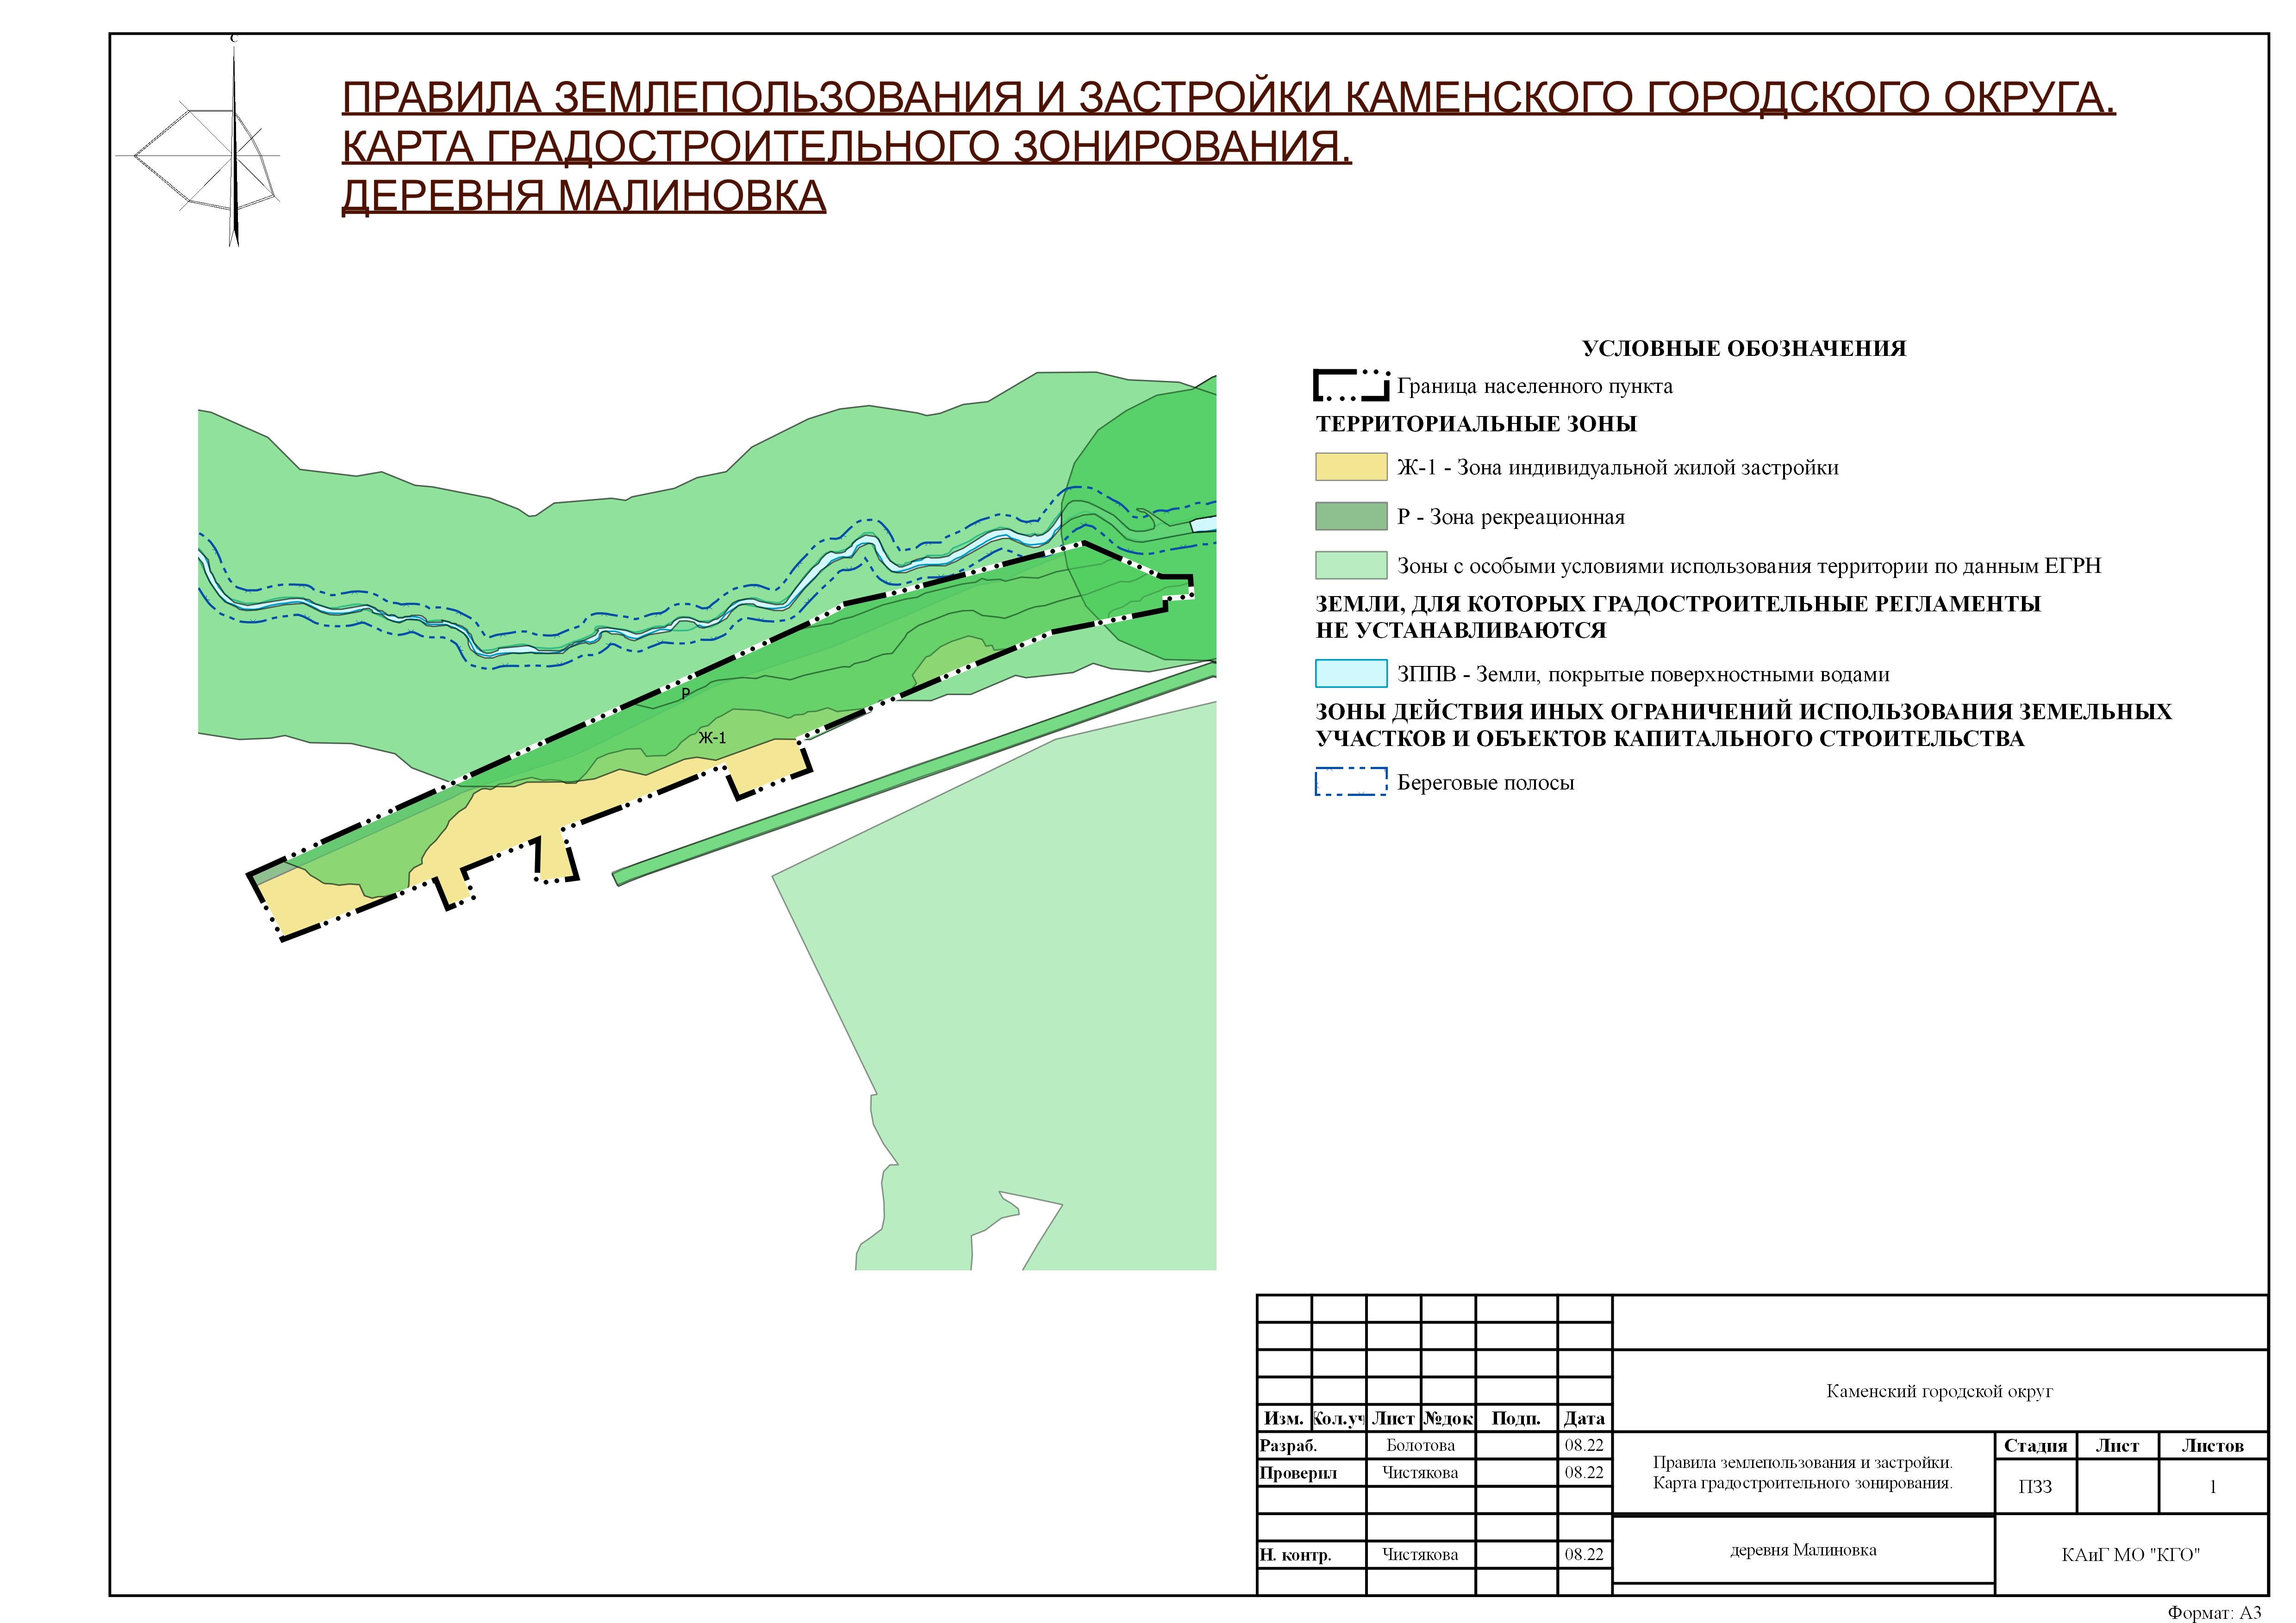Click the '№док' column header
Screen dimensions: 2296x1623
(x=1448, y=1418)
